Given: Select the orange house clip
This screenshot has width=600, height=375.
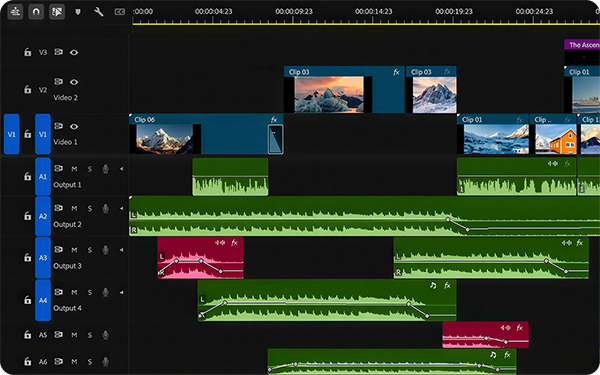Looking at the screenshot, I should coord(553,134).
